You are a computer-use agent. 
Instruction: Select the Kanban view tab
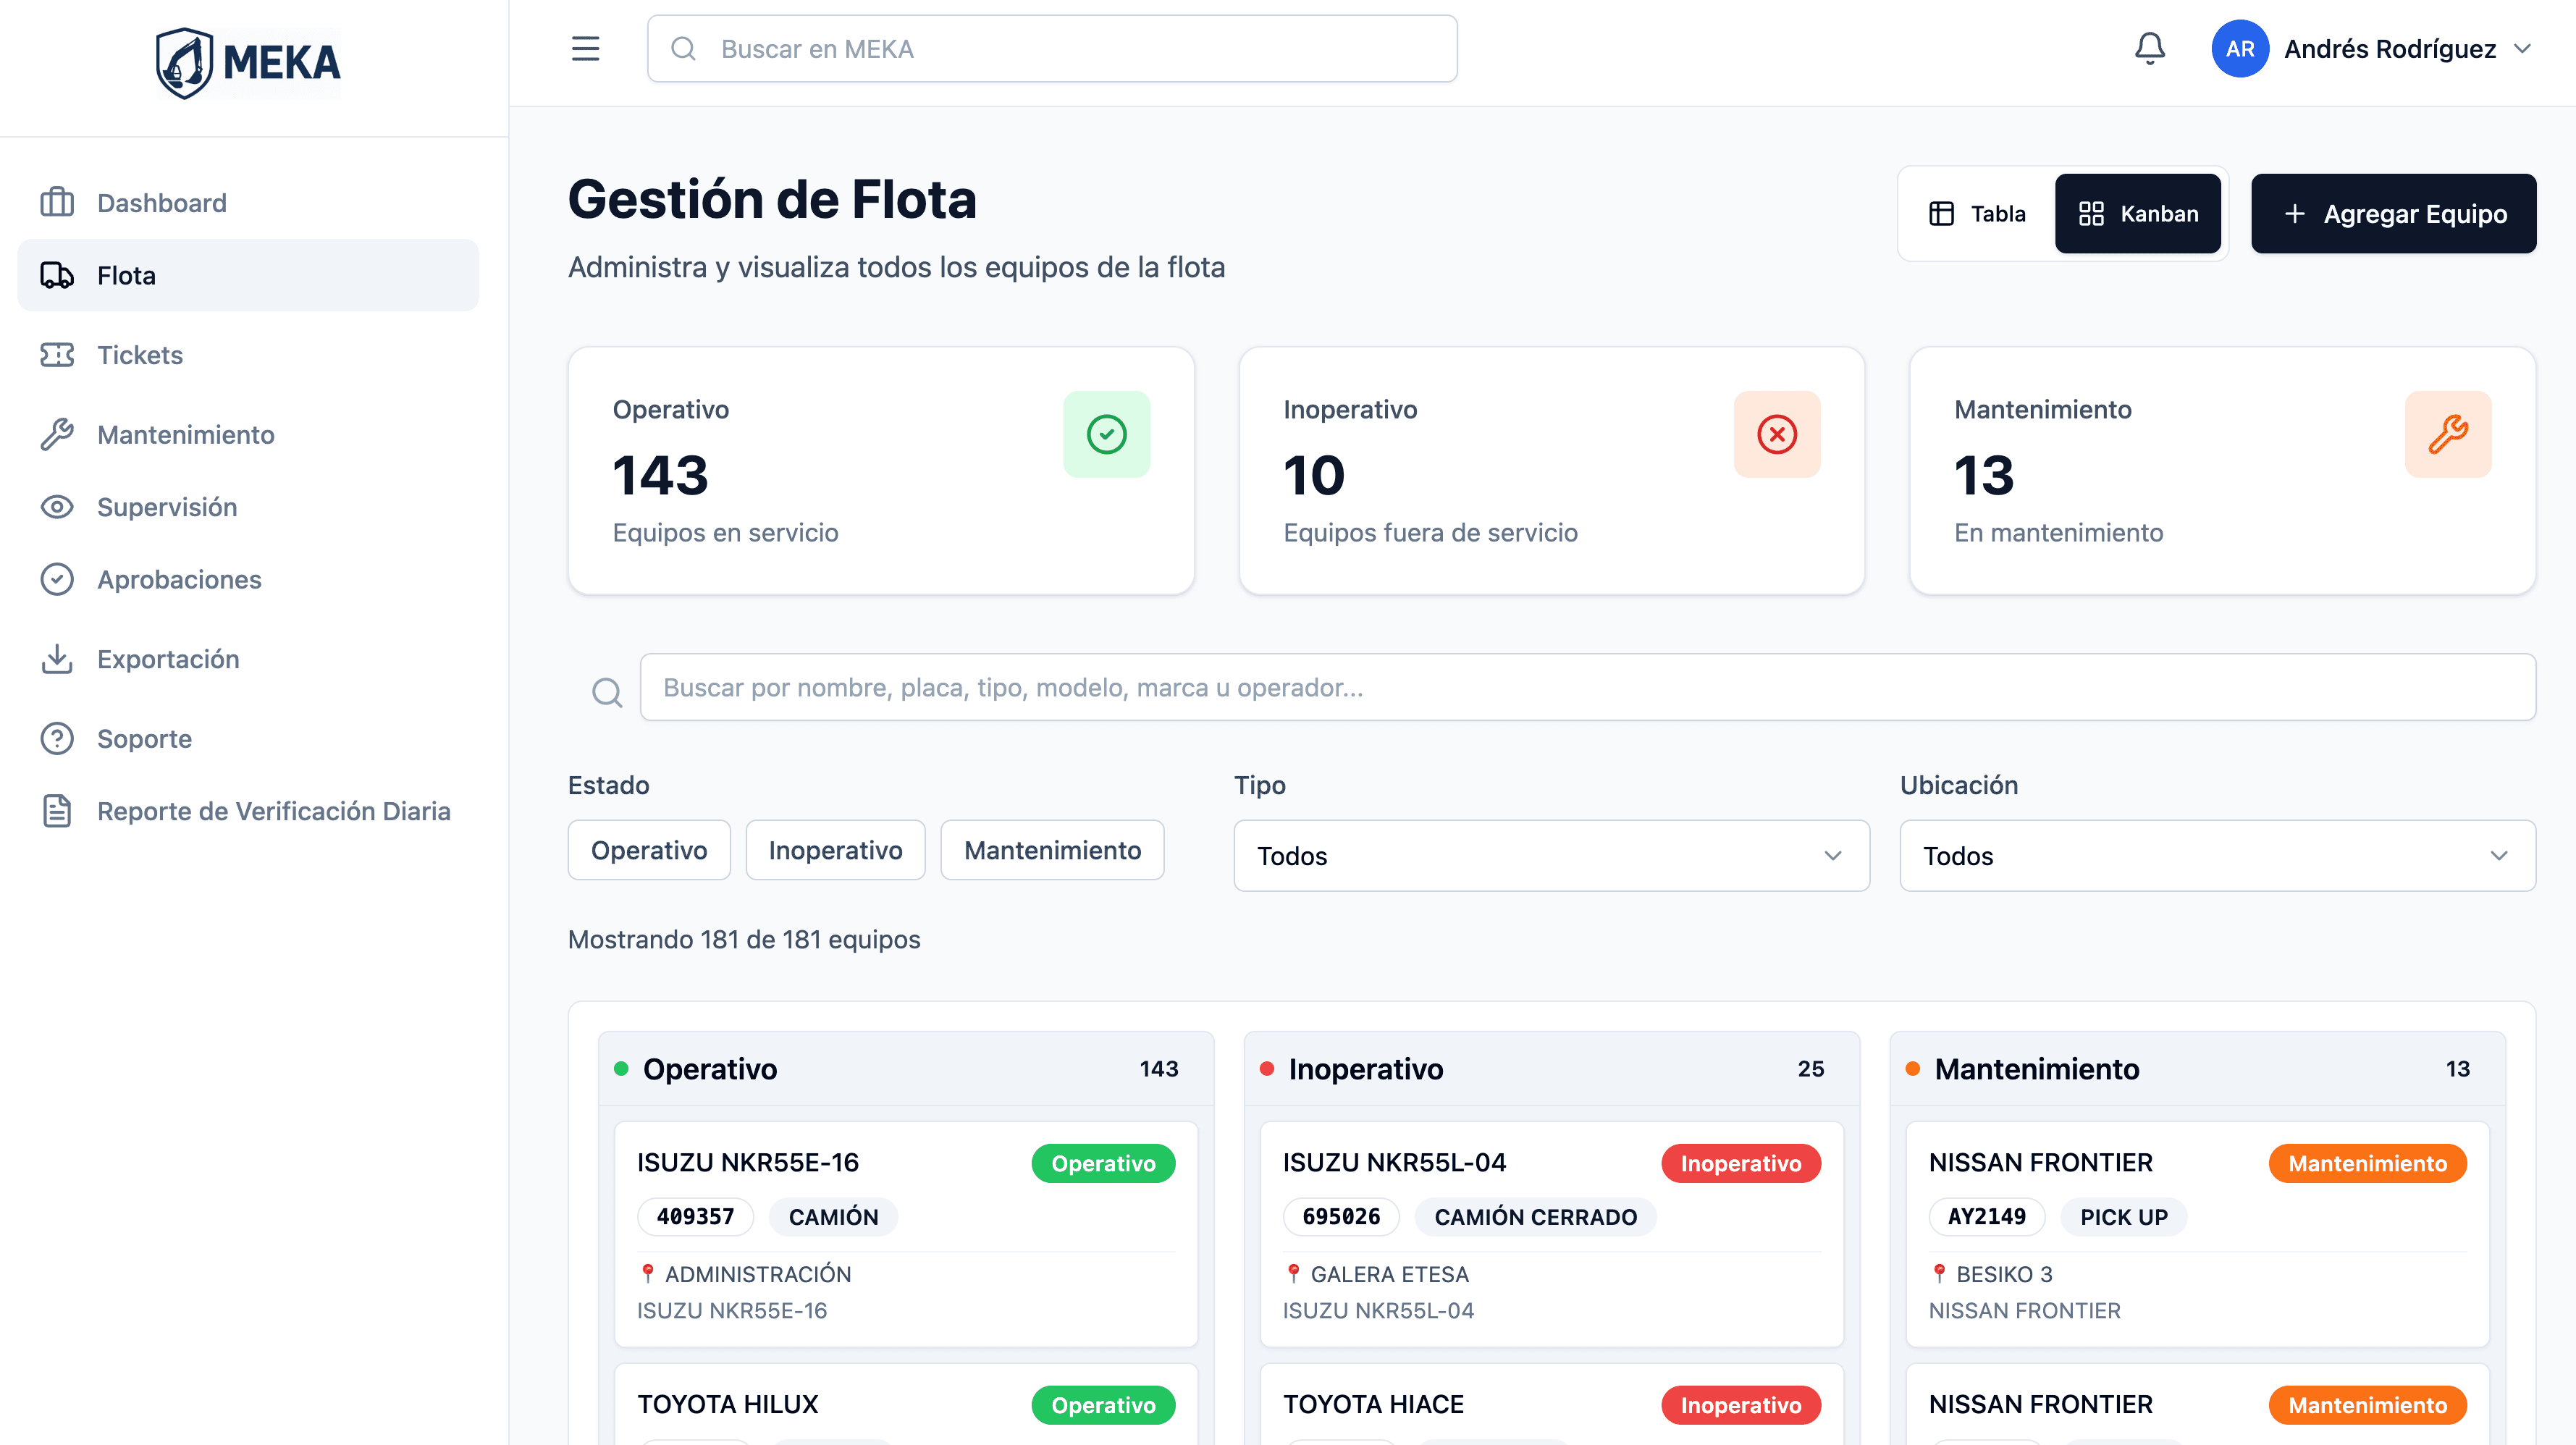click(2138, 213)
